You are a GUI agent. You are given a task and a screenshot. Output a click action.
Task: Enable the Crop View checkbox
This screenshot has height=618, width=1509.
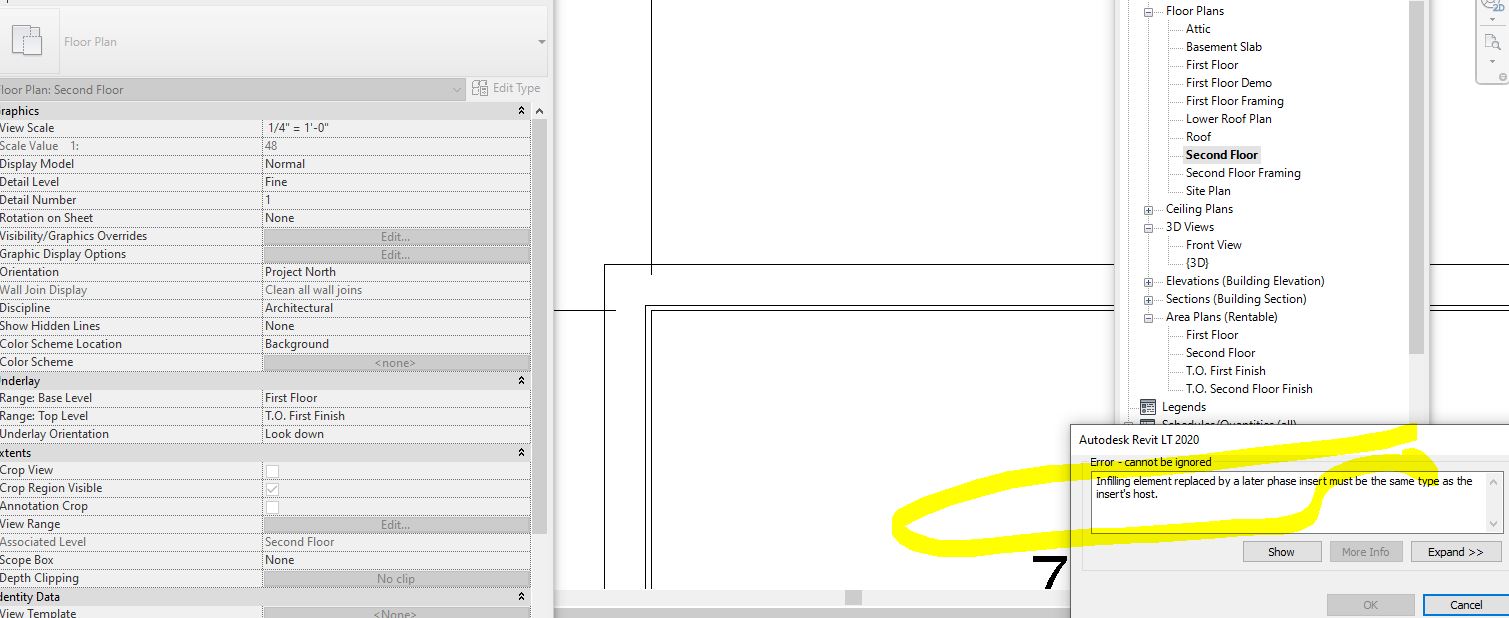(x=272, y=471)
